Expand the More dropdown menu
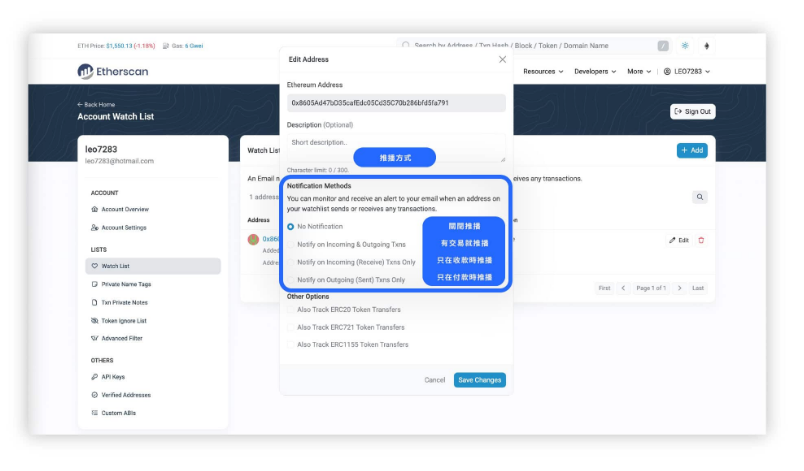The width and height of the screenshot is (804, 471). (639, 71)
